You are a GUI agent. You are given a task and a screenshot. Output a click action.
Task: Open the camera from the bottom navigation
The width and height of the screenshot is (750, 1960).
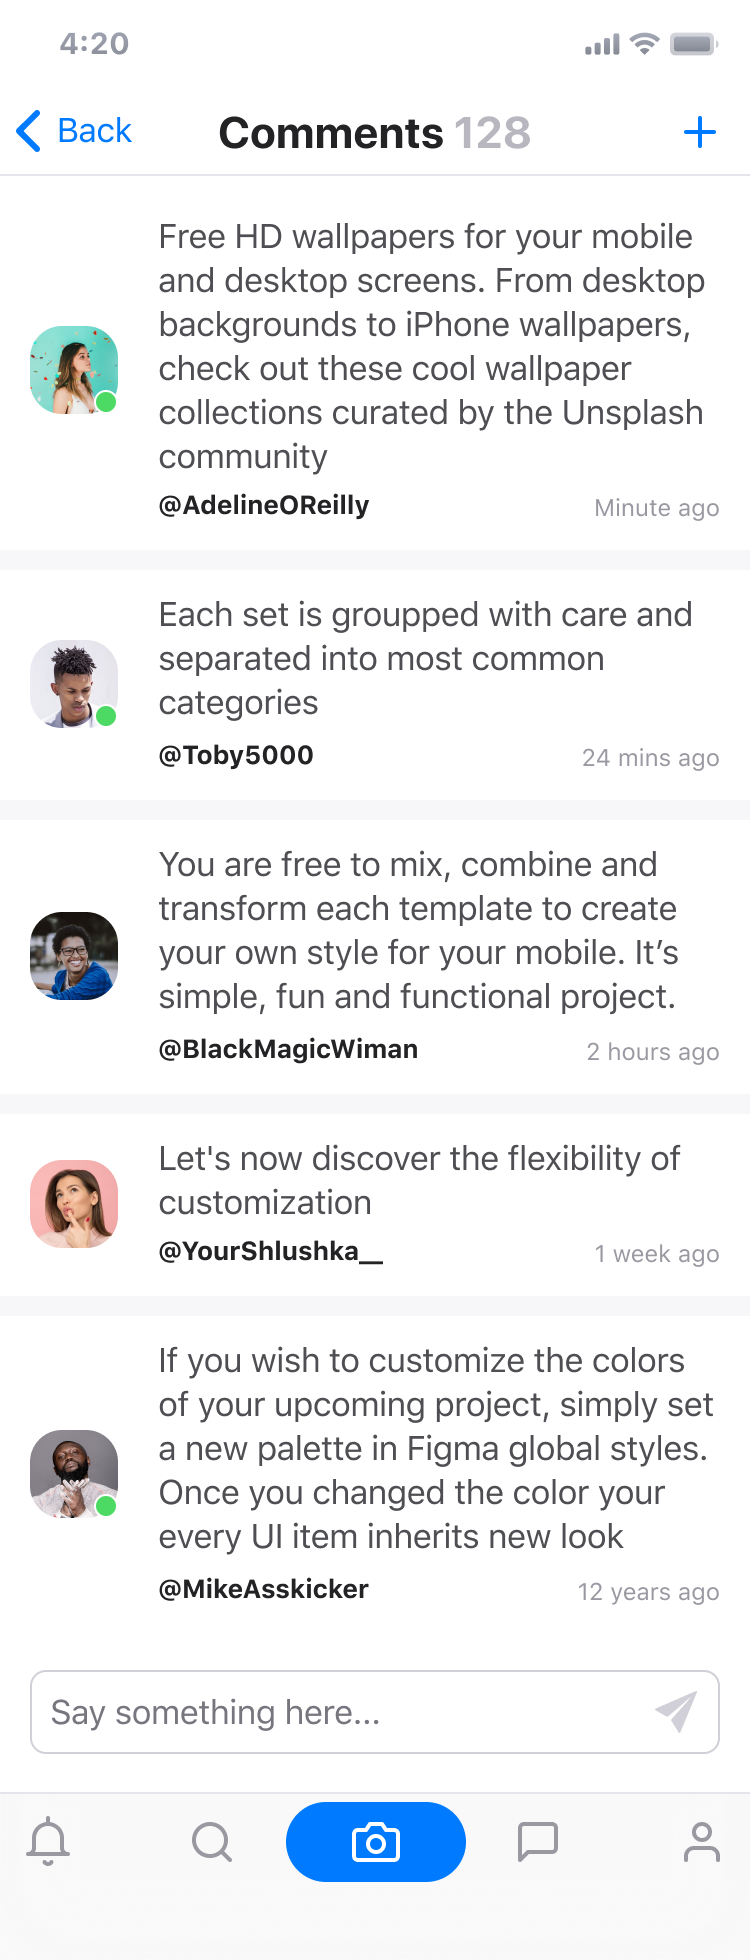click(375, 1841)
